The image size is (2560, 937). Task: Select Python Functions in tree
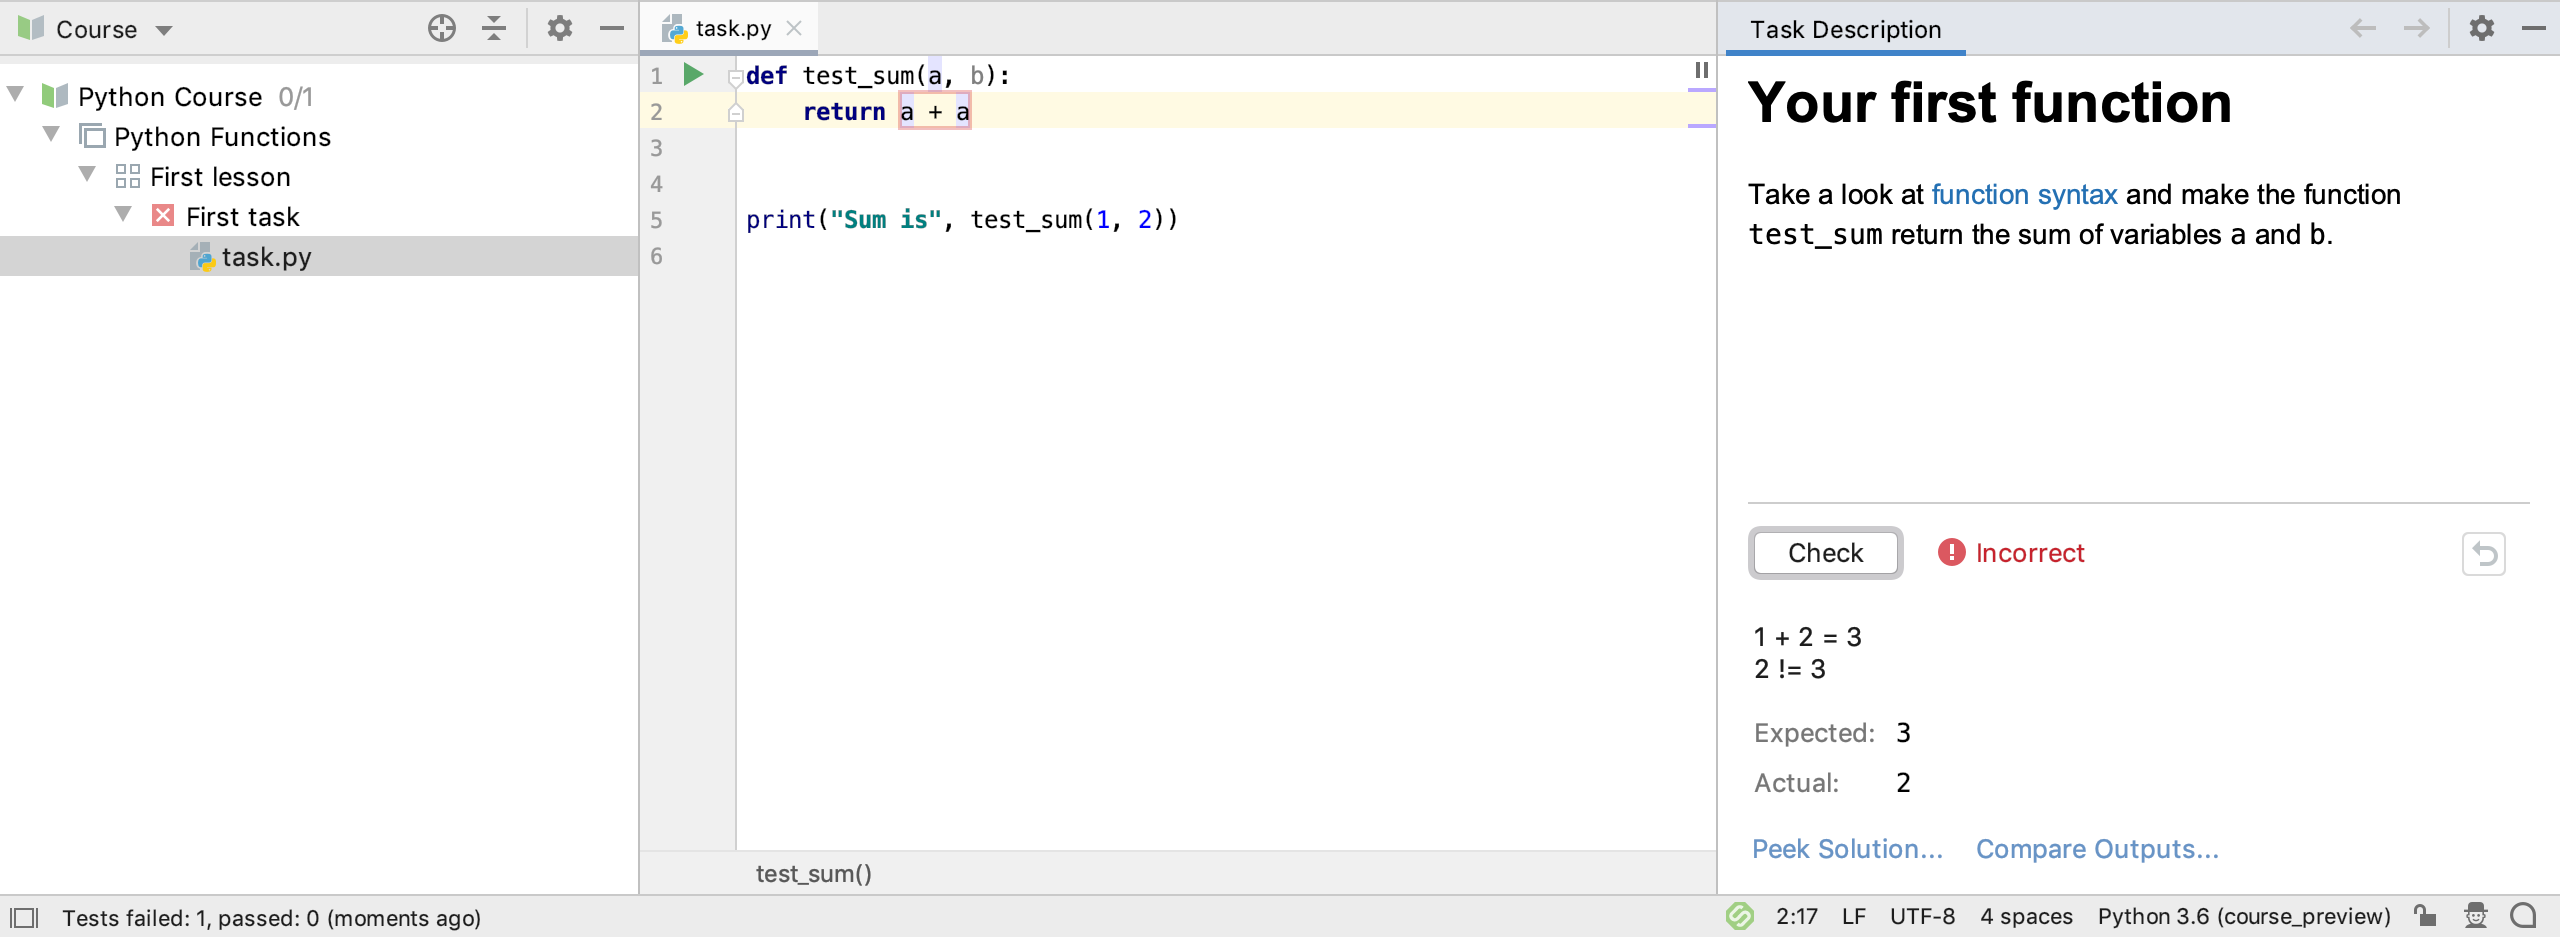tap(222, 137)
